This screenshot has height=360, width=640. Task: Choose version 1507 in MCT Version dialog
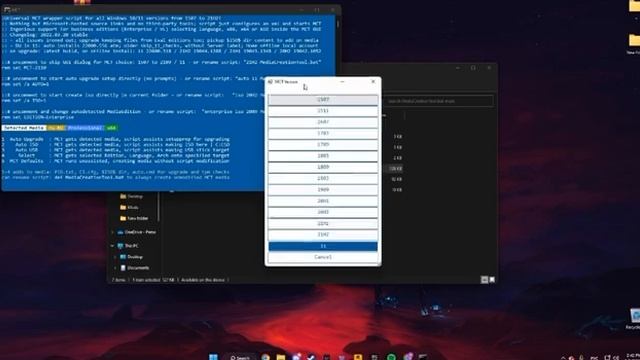point(323,100)
